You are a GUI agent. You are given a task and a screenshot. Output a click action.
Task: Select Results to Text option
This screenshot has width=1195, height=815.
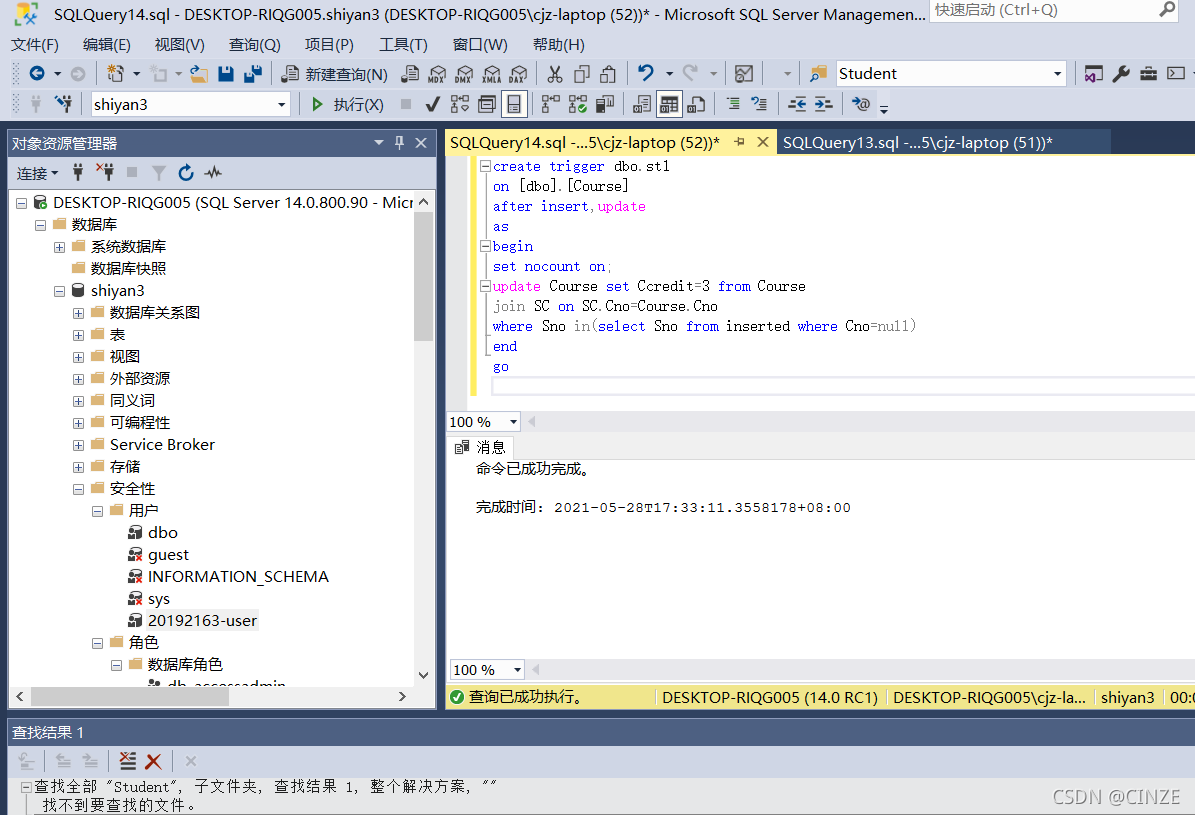(x=642, y=104)
